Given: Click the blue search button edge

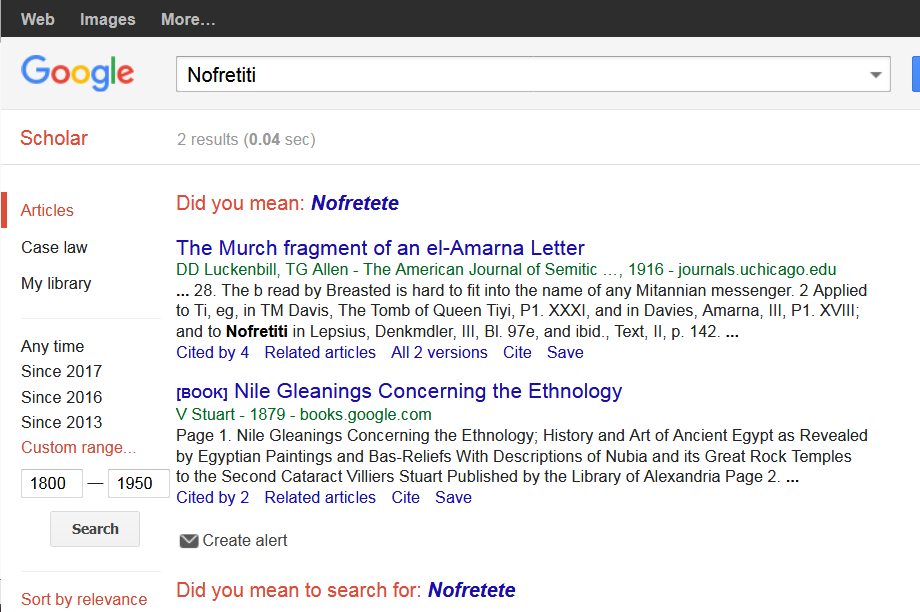Looking at the screenshot, I should pos(915,75).
